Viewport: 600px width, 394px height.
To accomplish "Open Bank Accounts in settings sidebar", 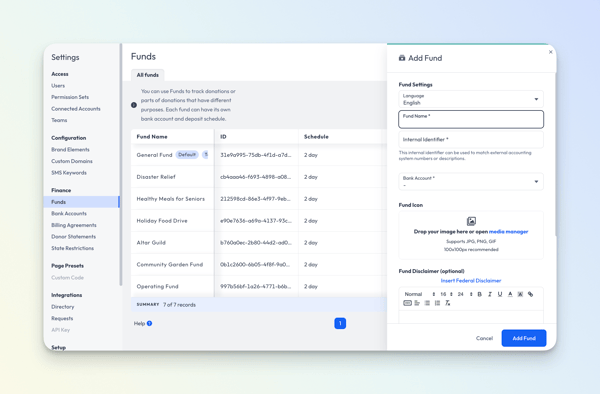I will click(x=69, y=213).
